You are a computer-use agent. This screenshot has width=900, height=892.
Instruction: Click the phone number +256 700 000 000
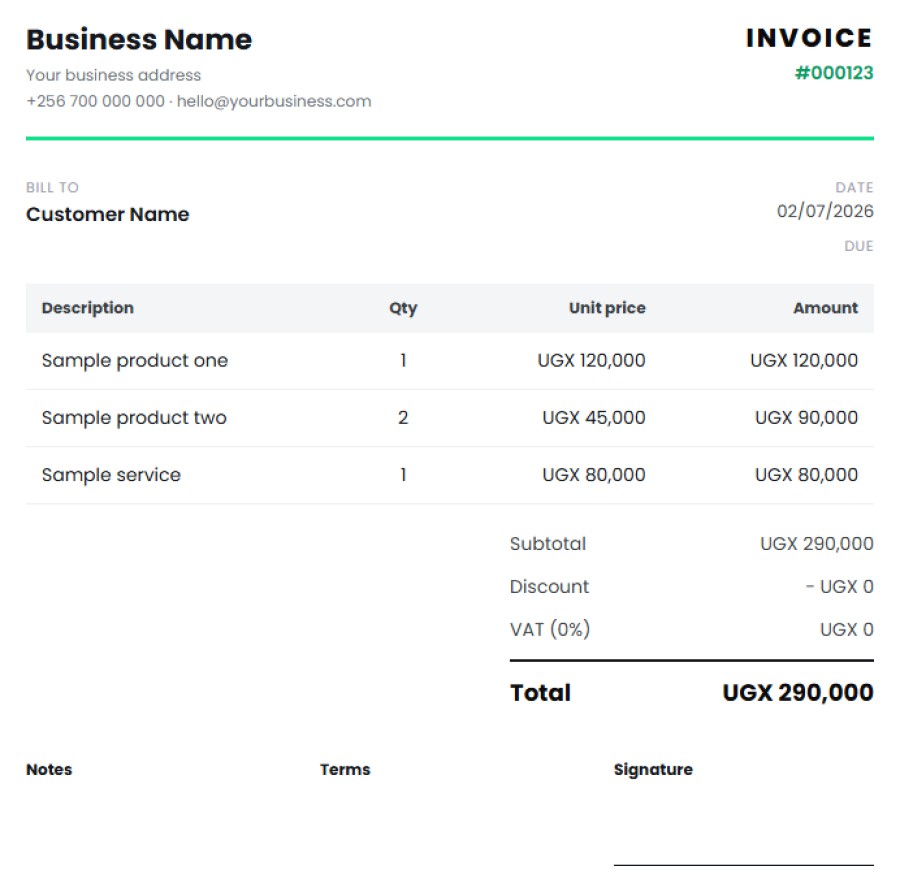(x=95, y=101)
